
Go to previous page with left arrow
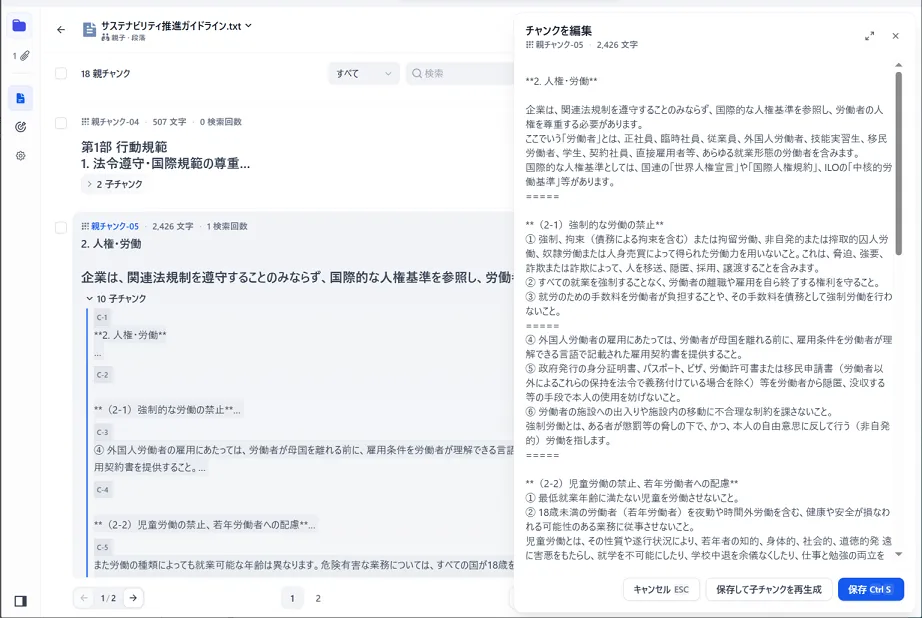pyautogui.click(x=84, y=598)
